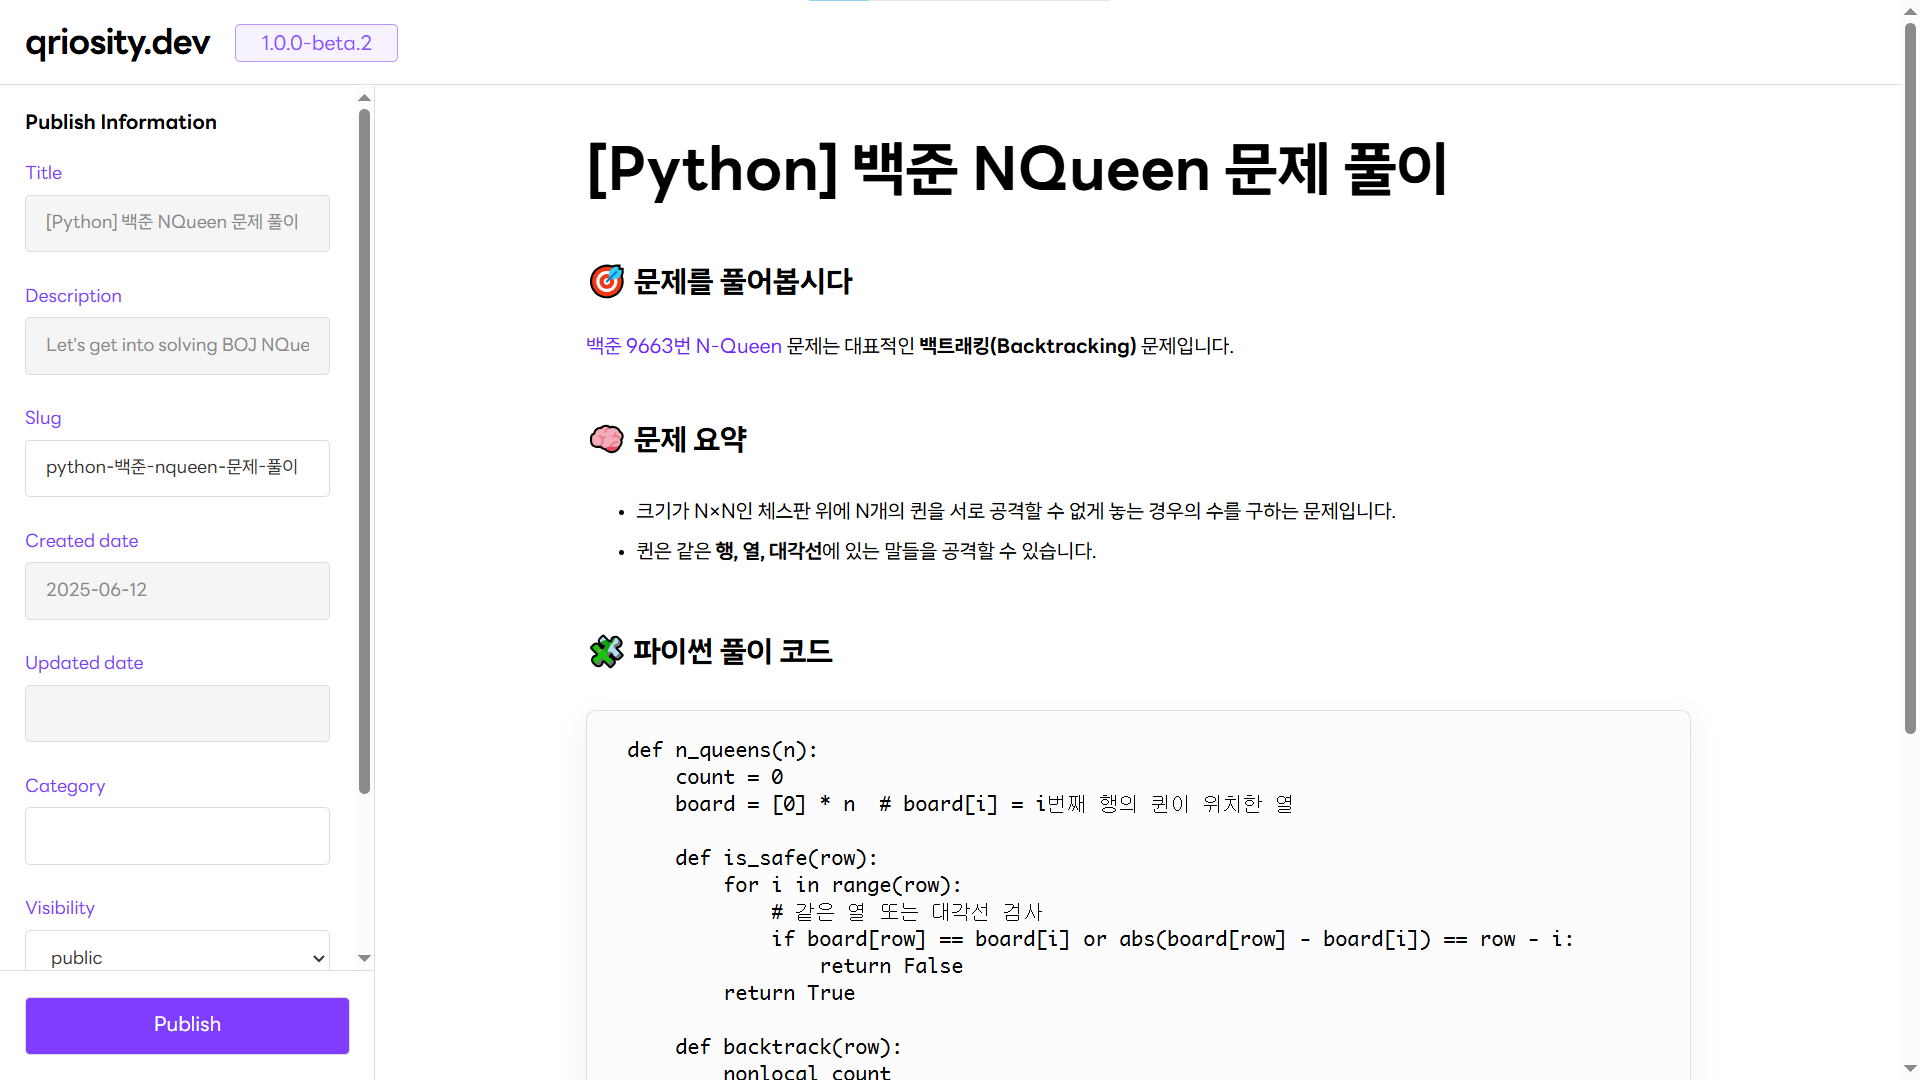Click the 'if board[row] == board[i]' code line

point(1172,939)
